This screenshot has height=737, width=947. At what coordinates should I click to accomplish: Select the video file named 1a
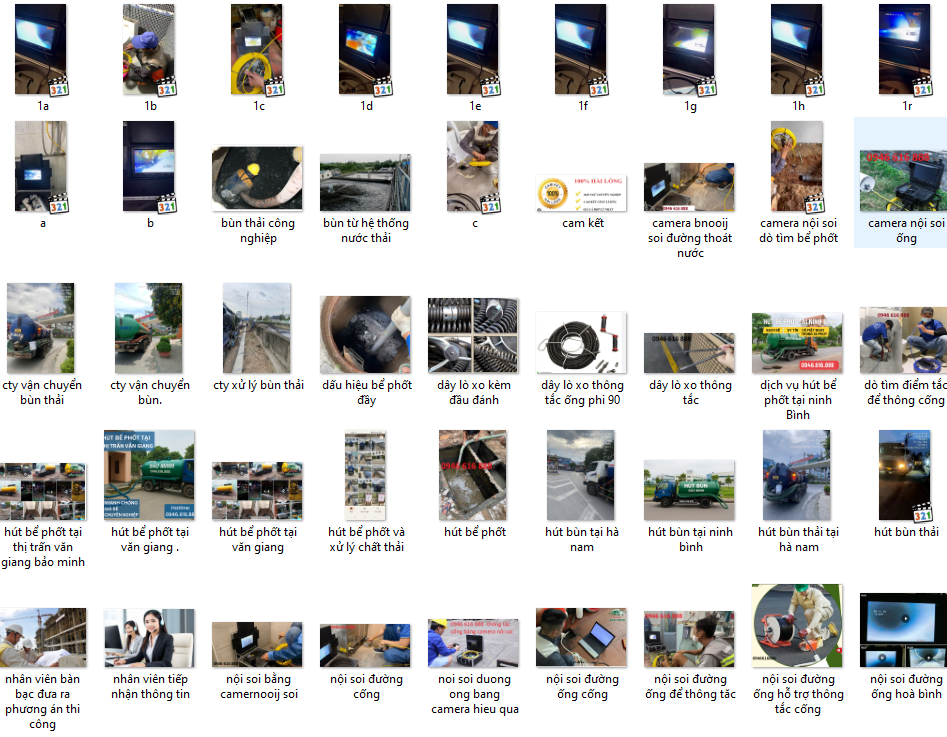(41, 50)
